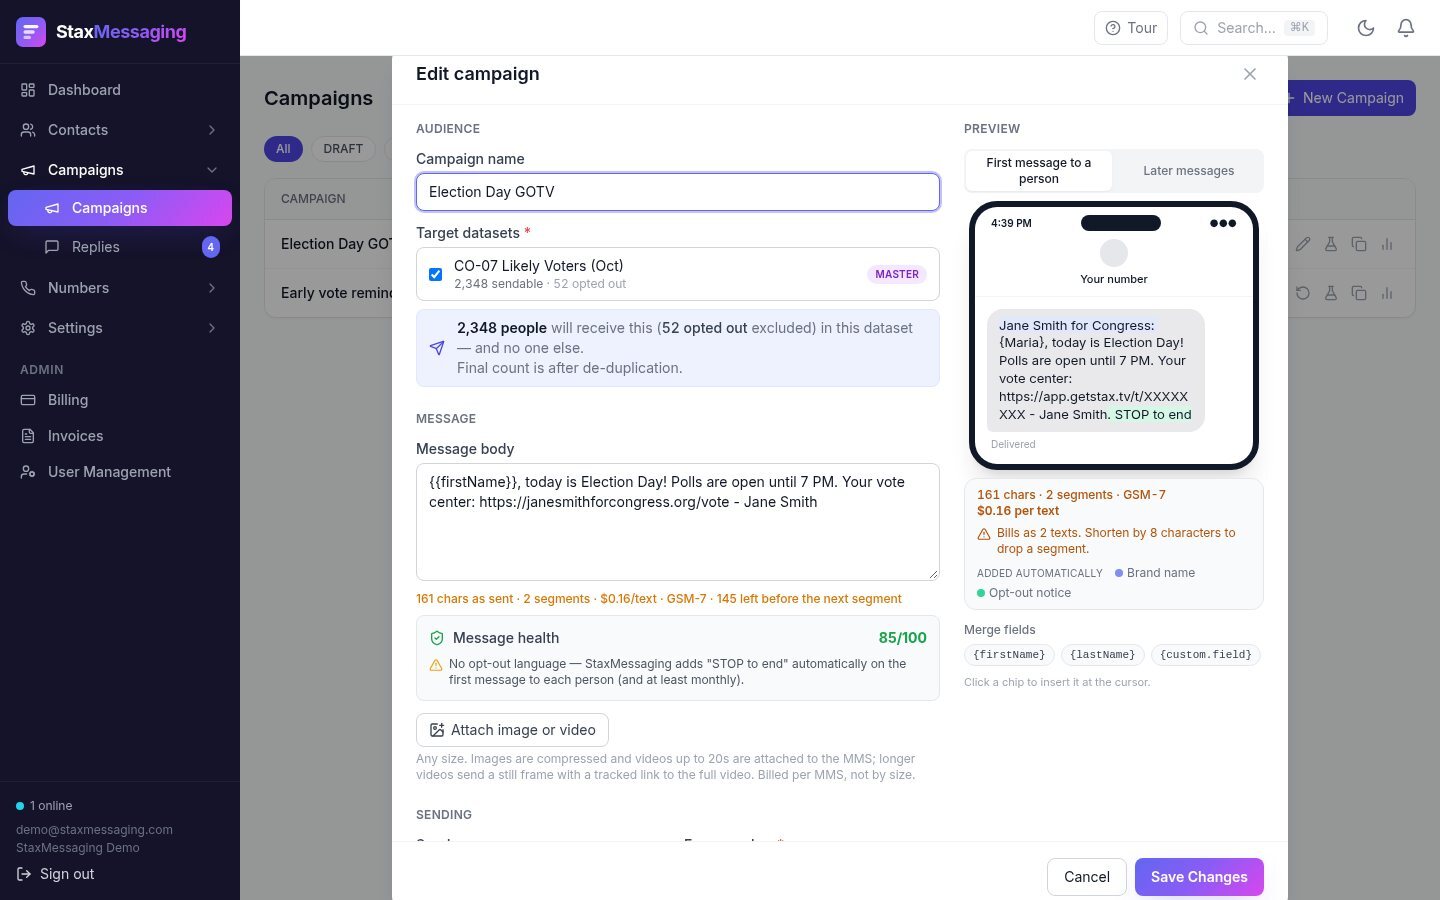The image size is (1440, 900).
Task: Click the StaxMessaging logo icon
Action: (31, 32)
